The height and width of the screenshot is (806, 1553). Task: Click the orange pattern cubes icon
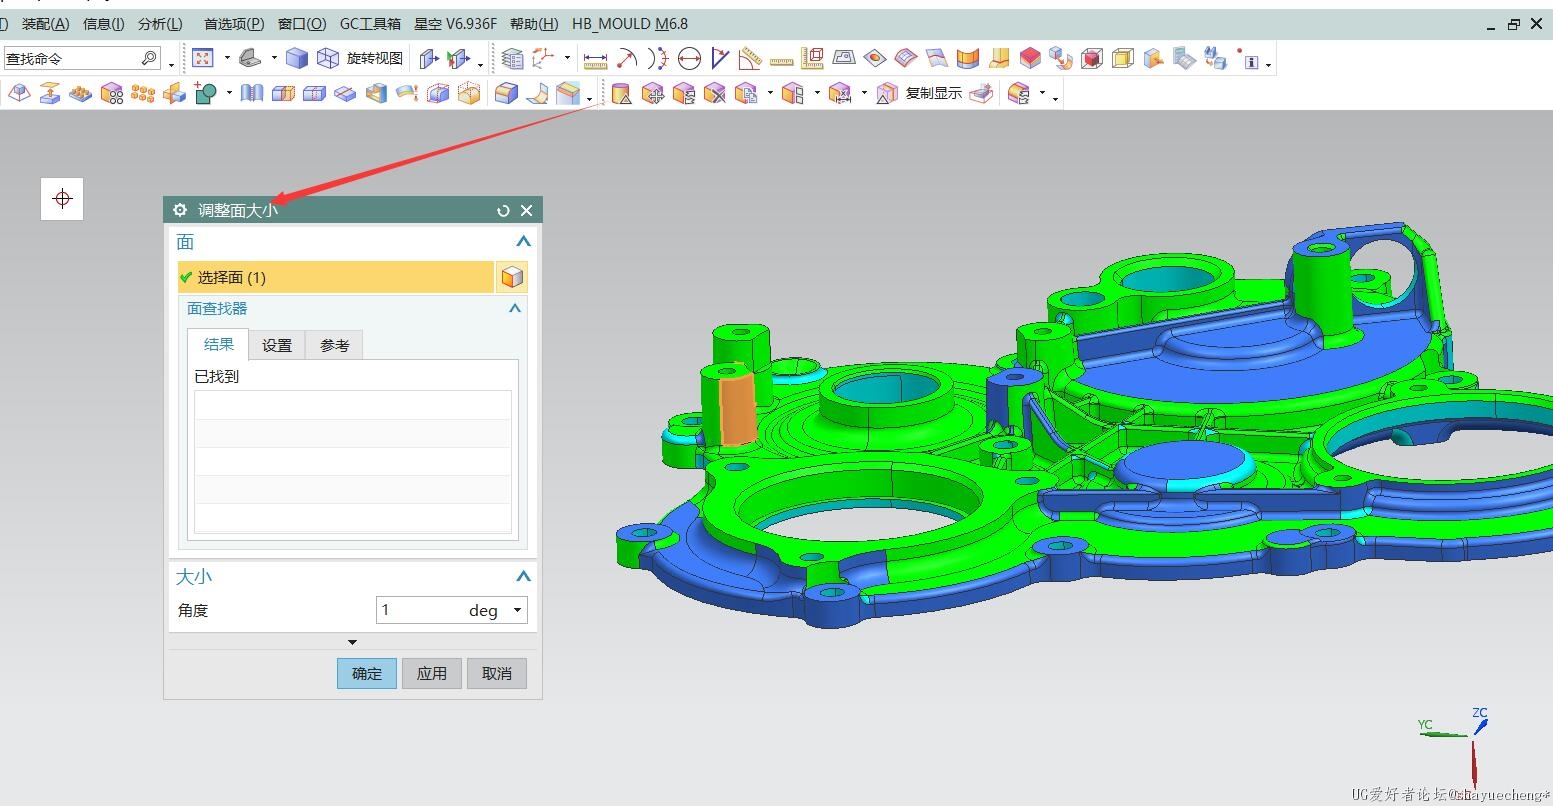tap(143, 93)
